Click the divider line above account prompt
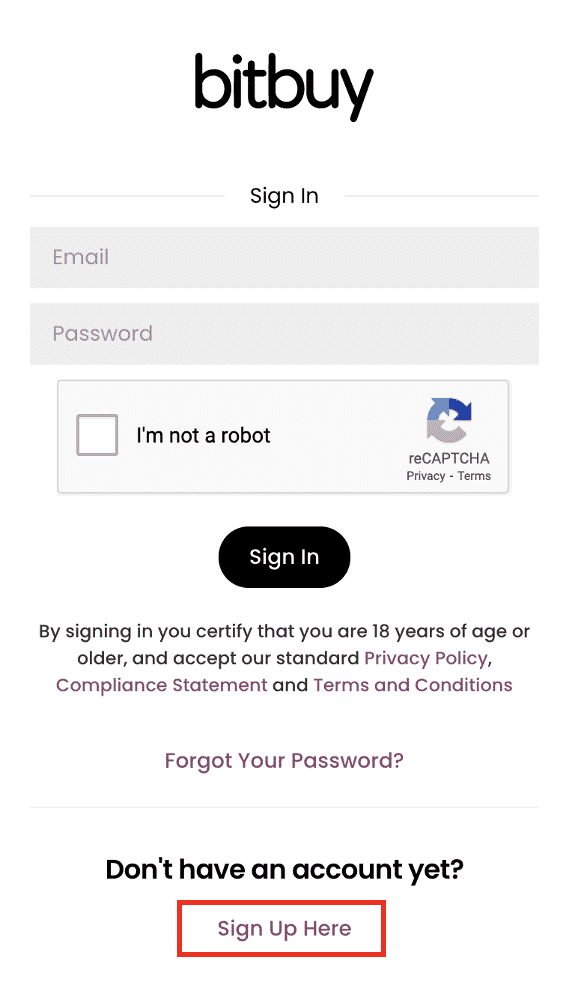Viewport: 568px width, 1002px height. [x=284, y=807]
